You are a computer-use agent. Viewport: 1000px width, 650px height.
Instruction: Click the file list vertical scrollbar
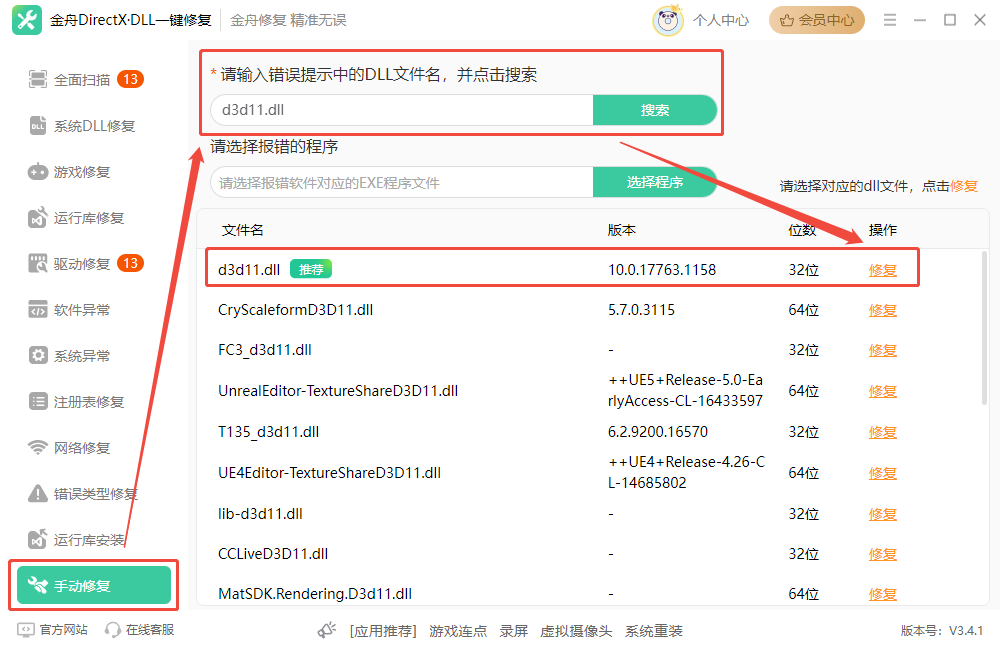tap(984, 328)
